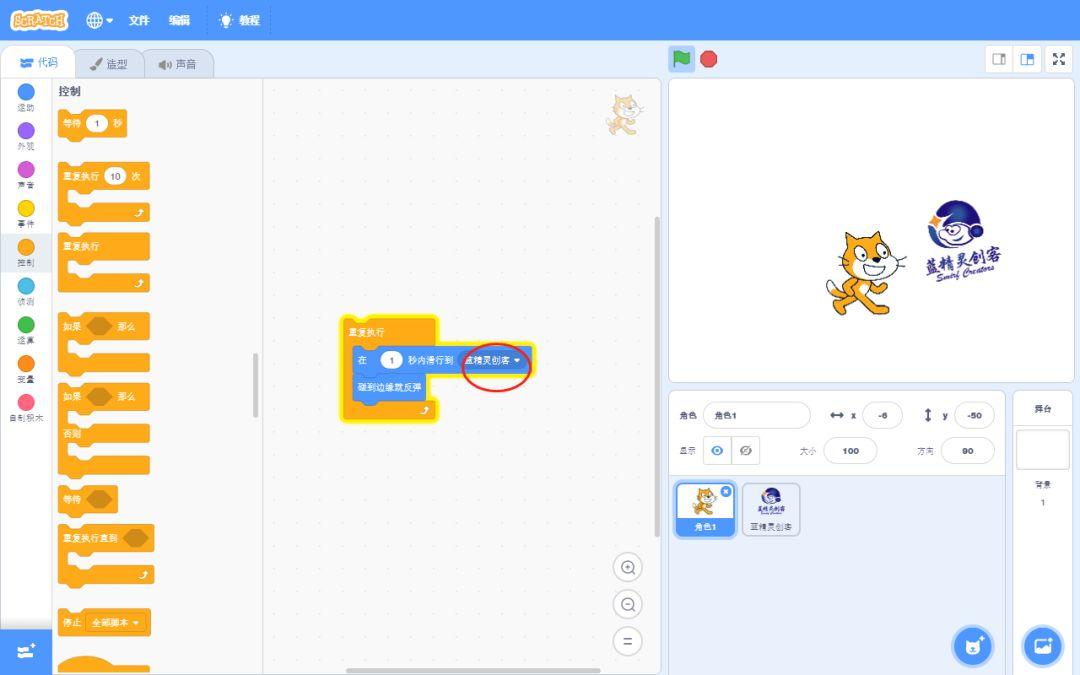This screenshot has width=1080, height=675.
Task: Click the workspace vertical scrollbar
Action: 657,377
